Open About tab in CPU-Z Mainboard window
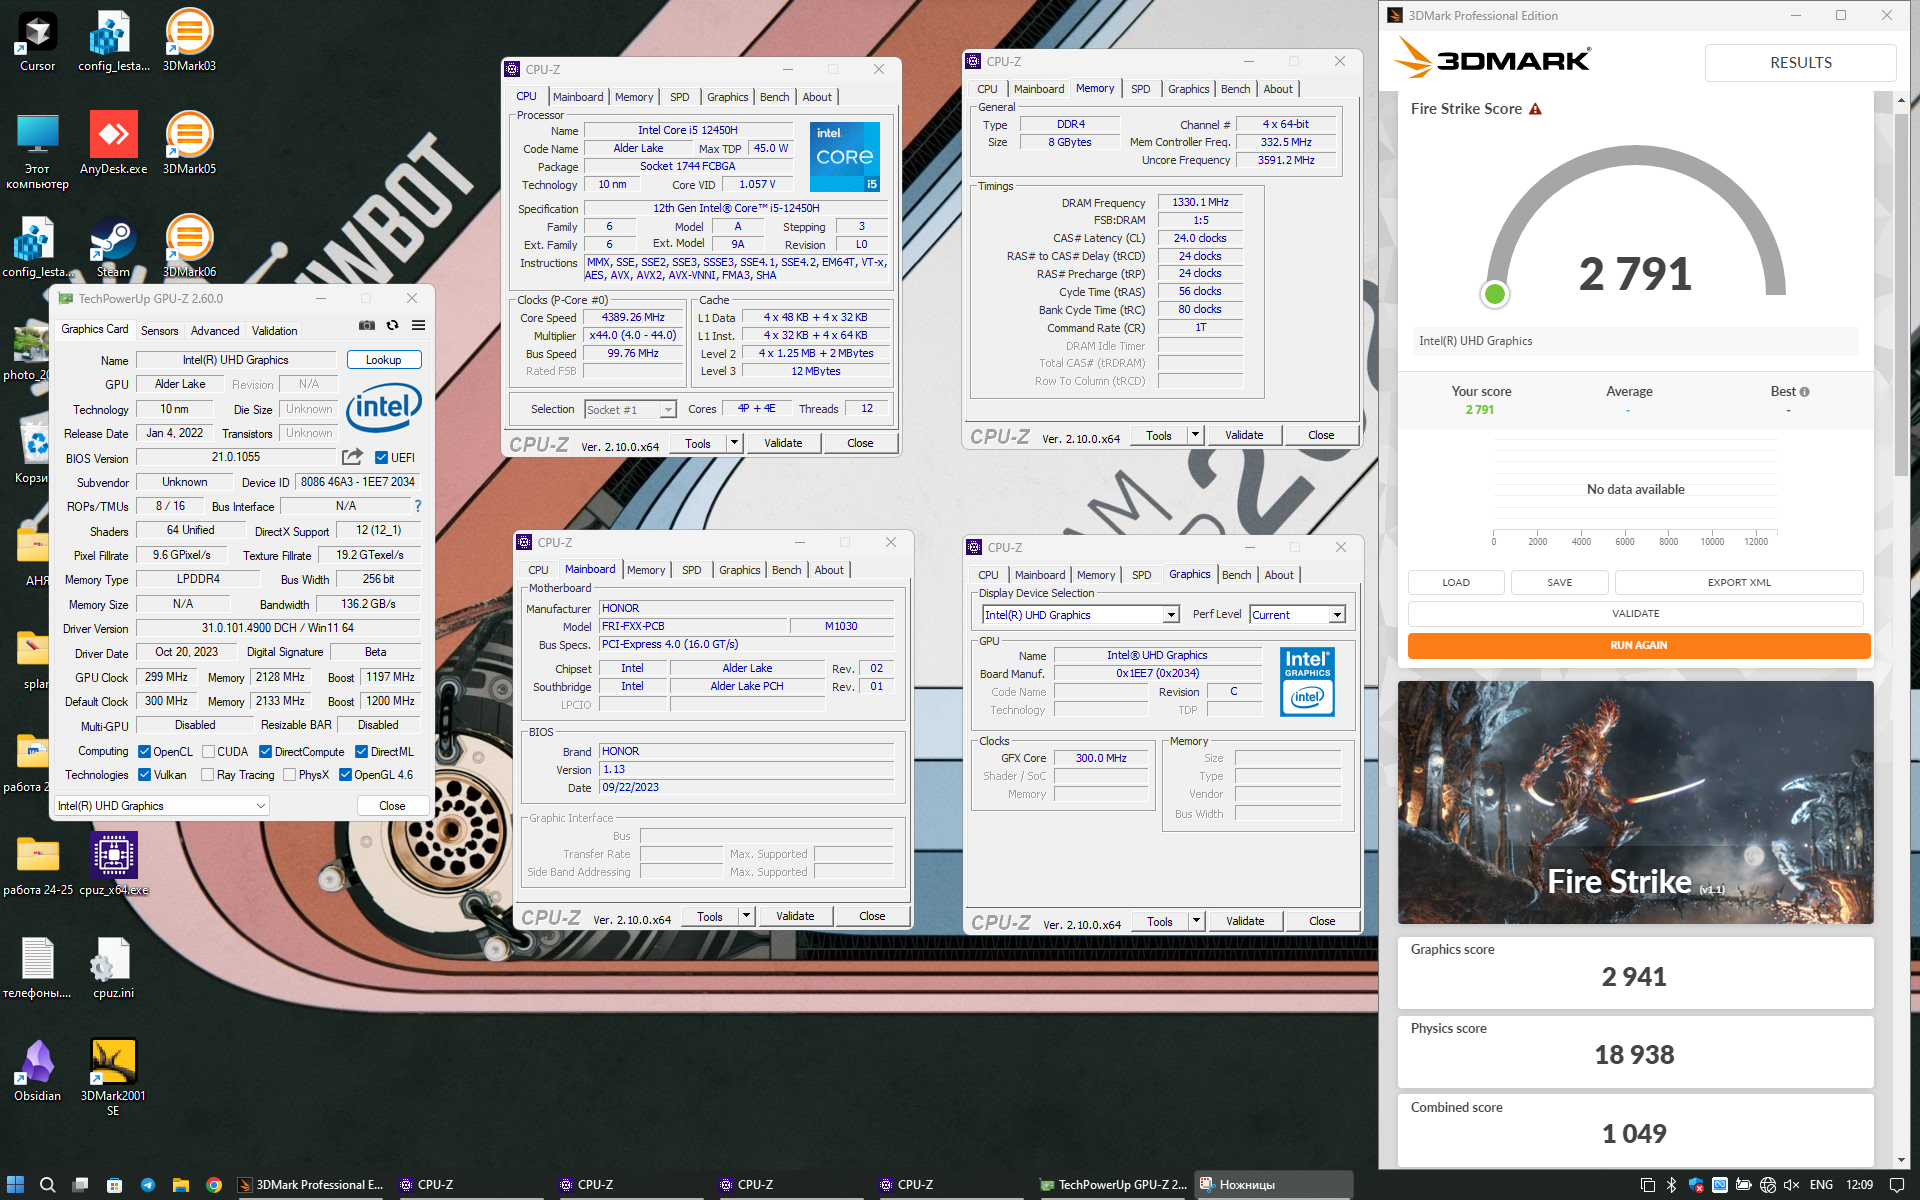Image resolution: width=1920 pixels, height=1200 pixels. tap(829, 570)
